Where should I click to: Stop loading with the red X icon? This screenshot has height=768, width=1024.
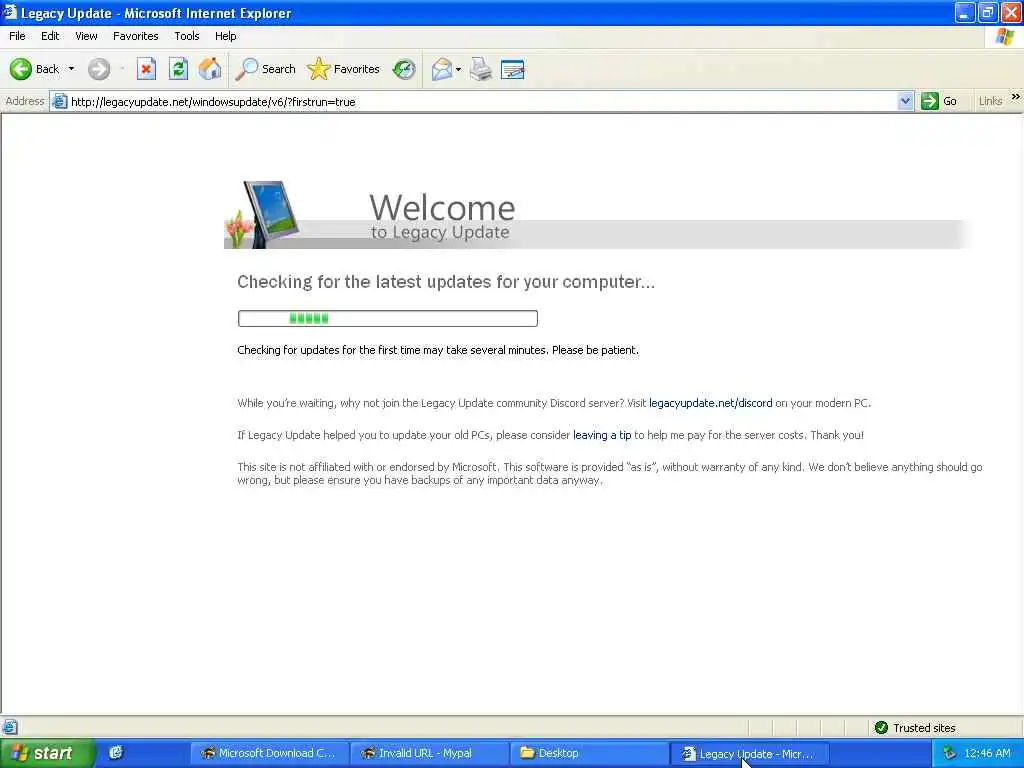[x=146, y=69]
